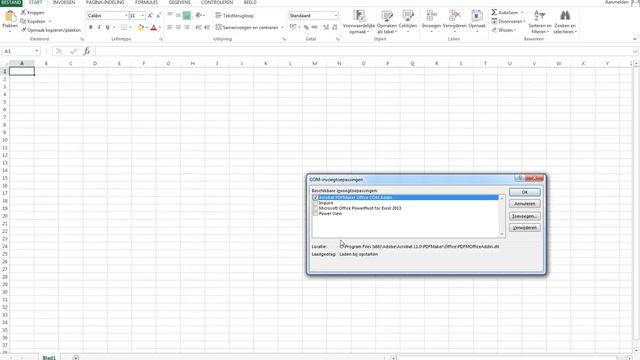The height and width of the screenshot is (360, 640).
Task: Toggle Tekstterugloop wrap text
Action: pos(235,16)
